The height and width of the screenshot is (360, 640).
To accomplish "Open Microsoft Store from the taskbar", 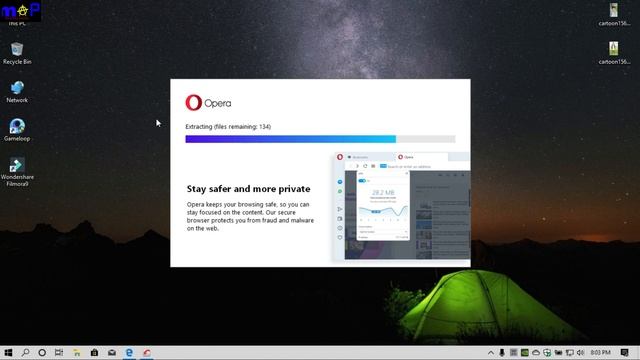I will click(94, 353).
